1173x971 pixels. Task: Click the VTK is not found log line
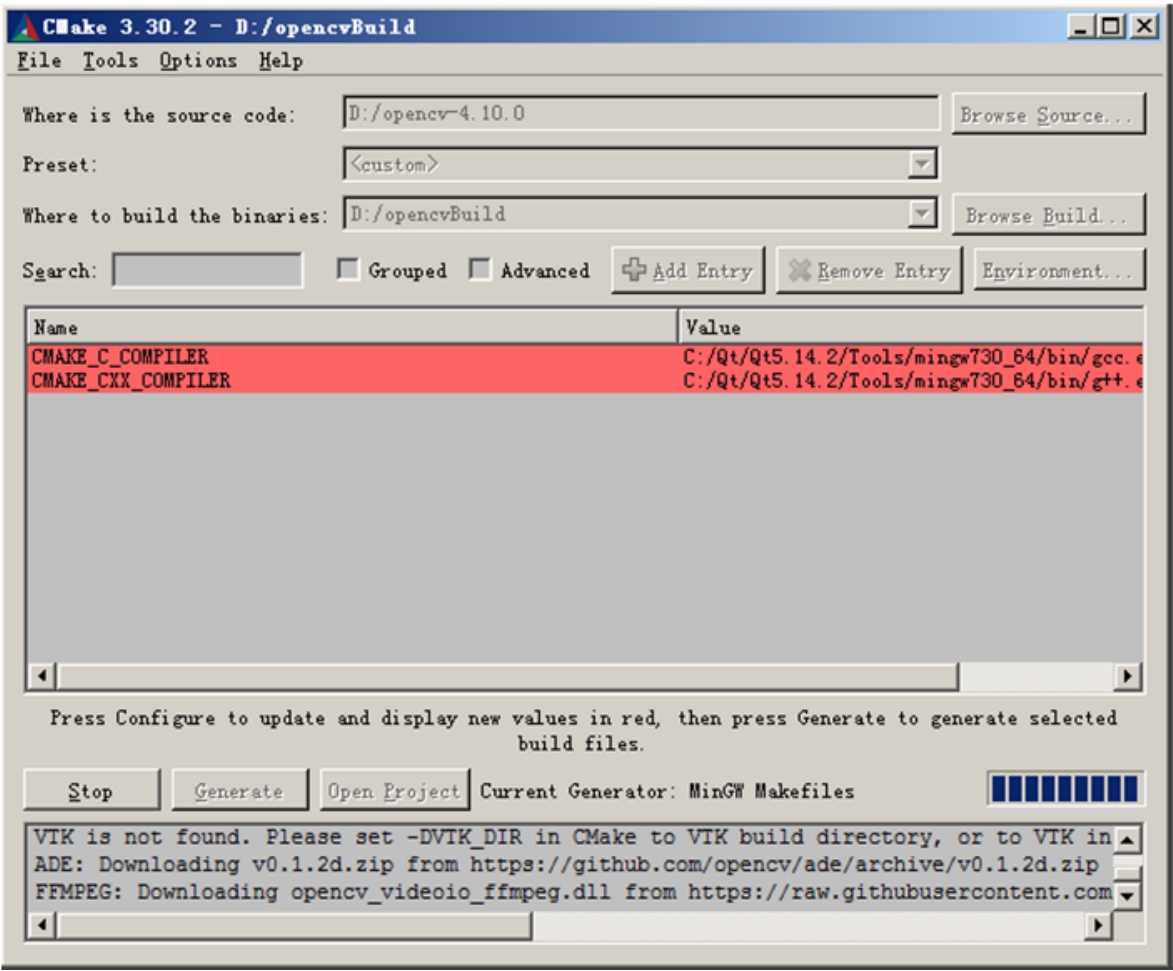coord(572,836)
